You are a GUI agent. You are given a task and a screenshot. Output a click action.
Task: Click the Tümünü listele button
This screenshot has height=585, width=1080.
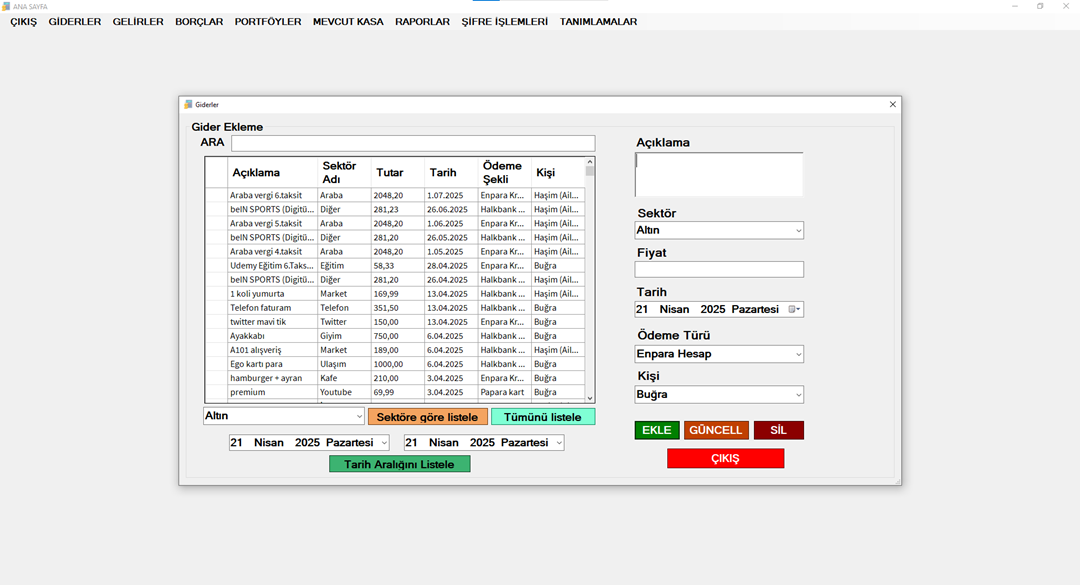(x=542, y=417)
